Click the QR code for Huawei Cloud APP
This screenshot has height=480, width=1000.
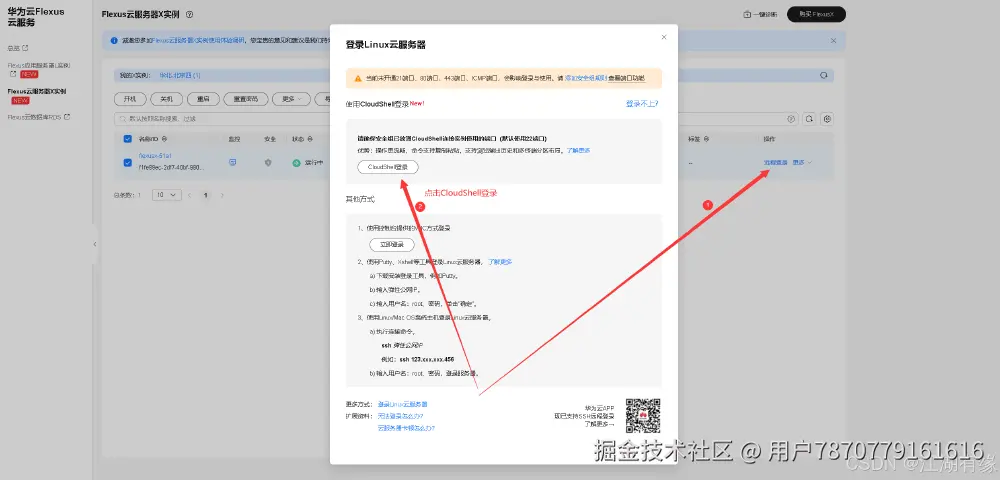click(x=642, y=416)
